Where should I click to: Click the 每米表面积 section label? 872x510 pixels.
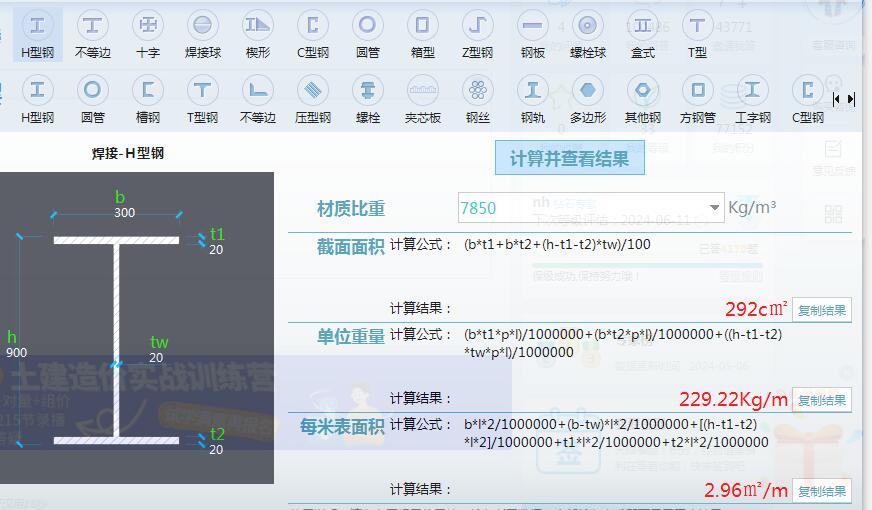(x=342, y=427)
